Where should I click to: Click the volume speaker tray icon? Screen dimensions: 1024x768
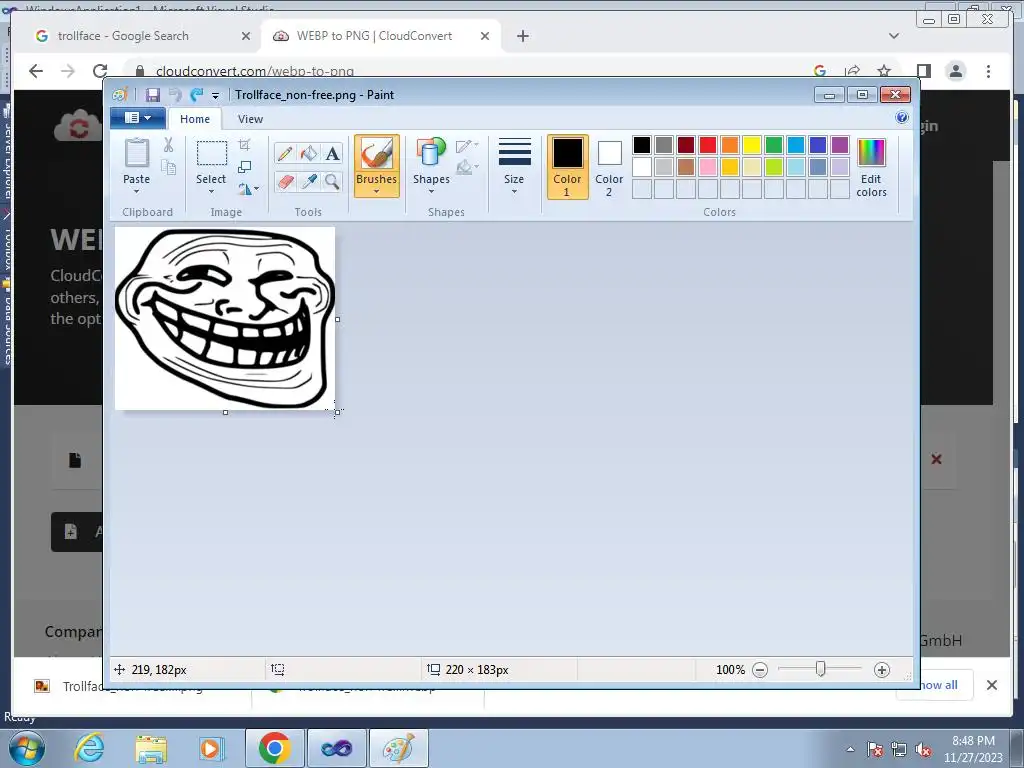pyautogui.click(x=923, y=749)
